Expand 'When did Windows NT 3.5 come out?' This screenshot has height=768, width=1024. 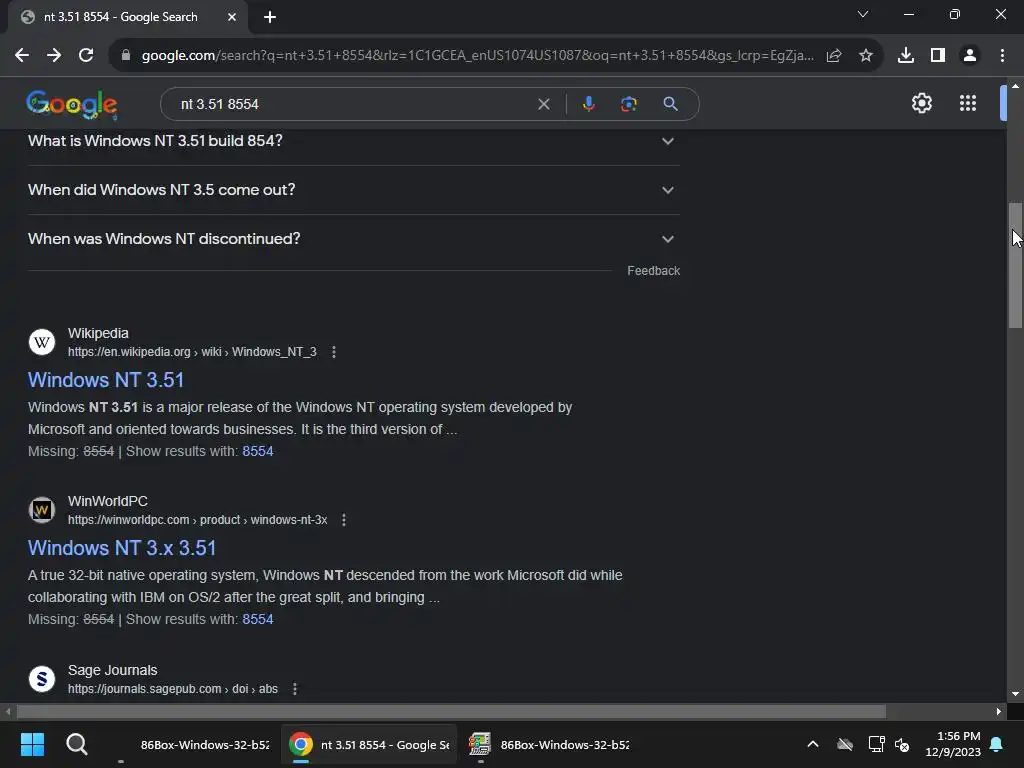pyautogui.click(x=353, y=190)
